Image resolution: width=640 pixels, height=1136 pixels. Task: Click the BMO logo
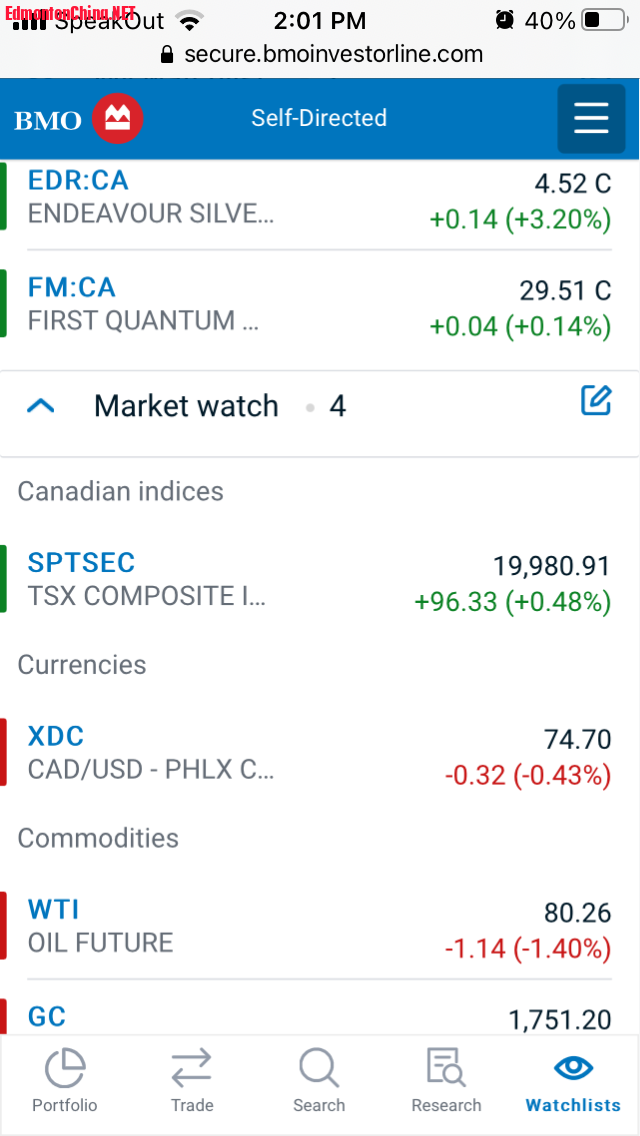click(x=79, y=120)
